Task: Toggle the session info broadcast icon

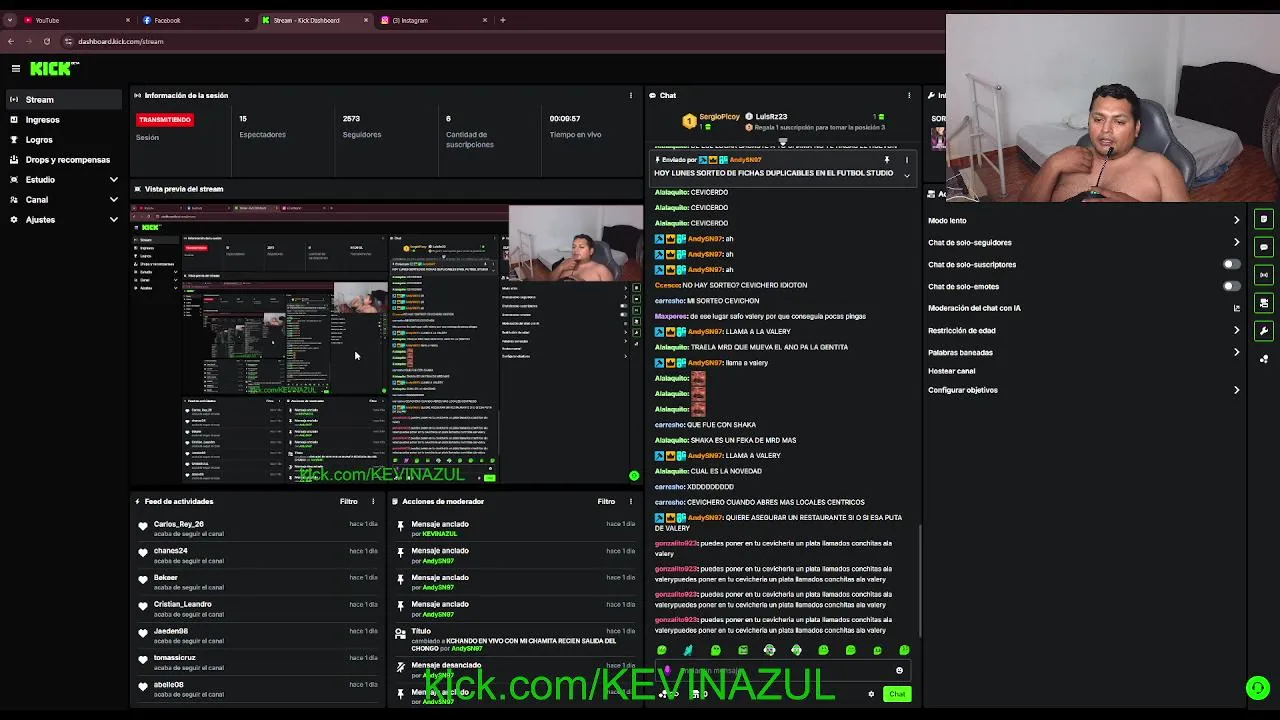Action: pos(1264,275)
